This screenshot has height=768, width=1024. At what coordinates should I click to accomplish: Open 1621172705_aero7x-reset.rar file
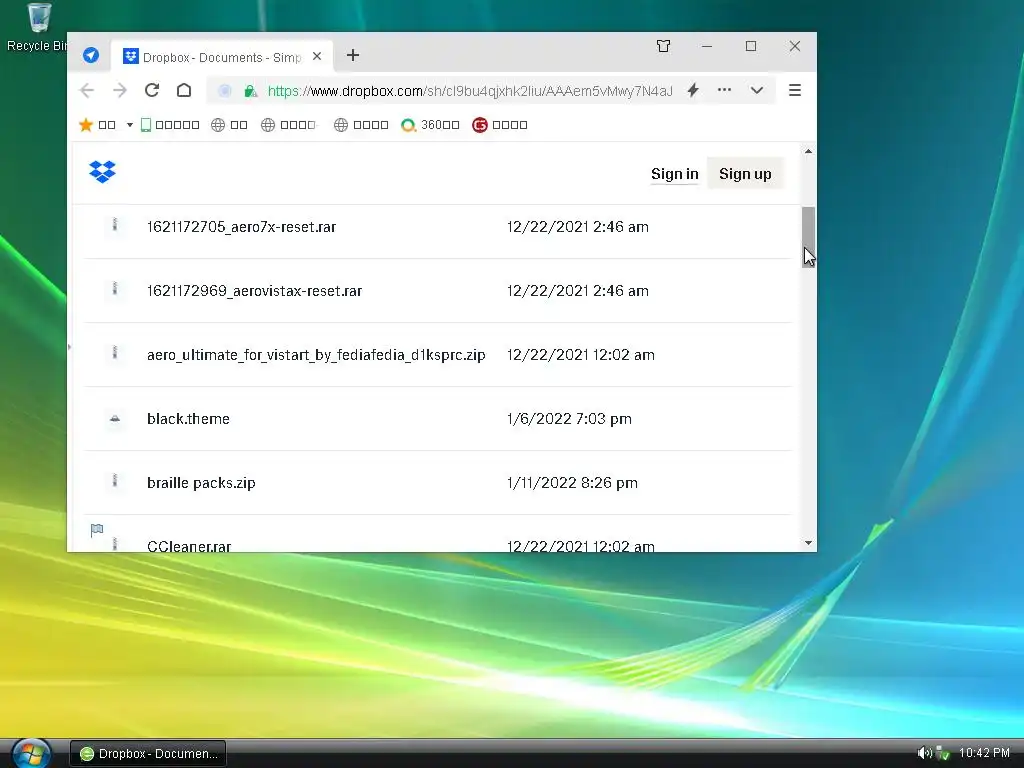point(242,227)
